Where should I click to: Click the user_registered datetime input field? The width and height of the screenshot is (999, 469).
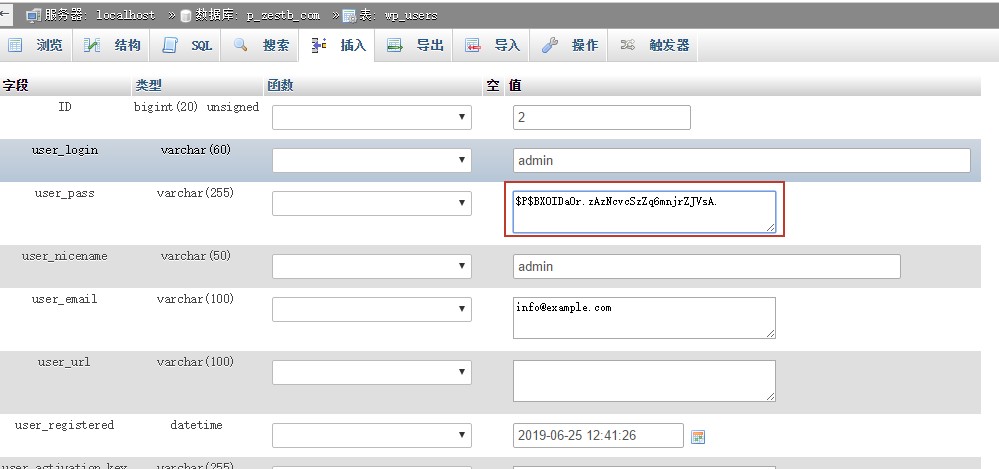point(598,435)
